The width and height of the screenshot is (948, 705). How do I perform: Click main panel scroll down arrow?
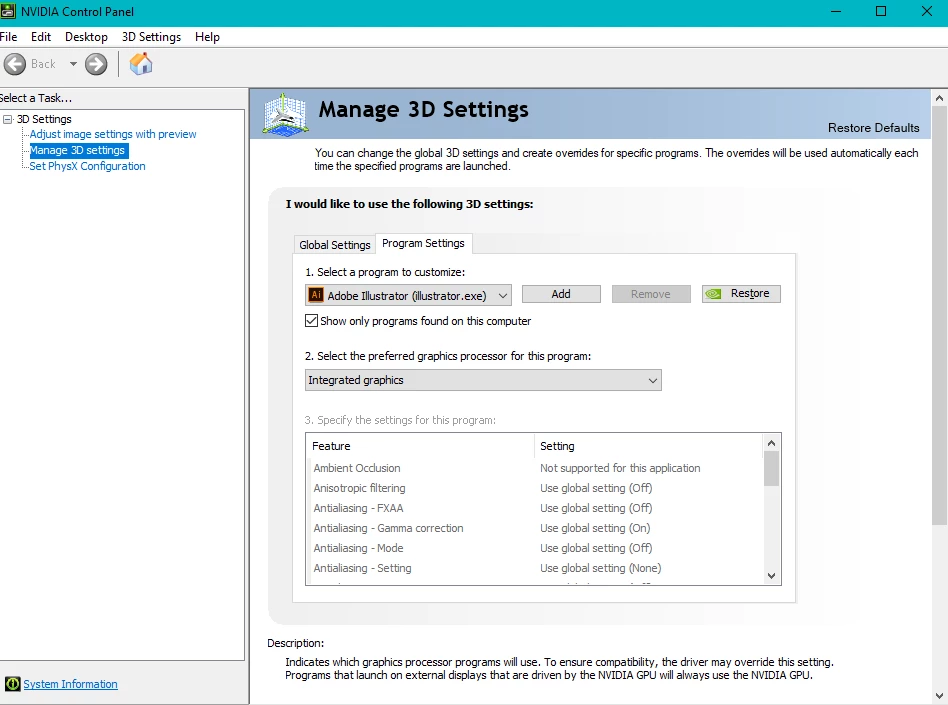pyautogui.click(x=939, y=696)
